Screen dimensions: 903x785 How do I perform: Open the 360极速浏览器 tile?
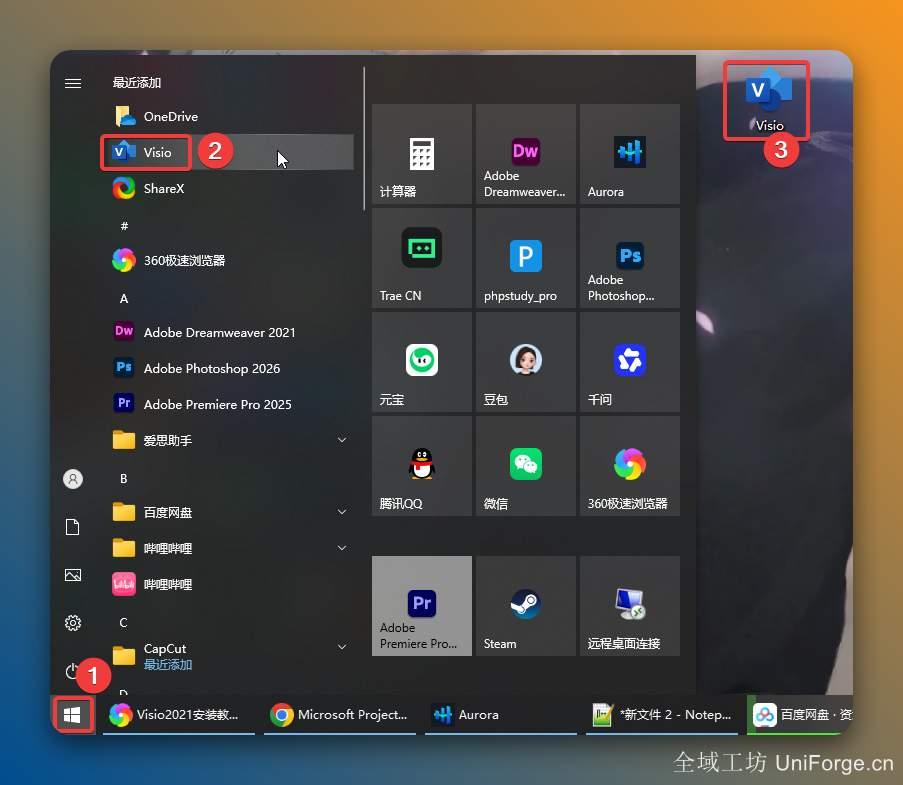[629, 466]
